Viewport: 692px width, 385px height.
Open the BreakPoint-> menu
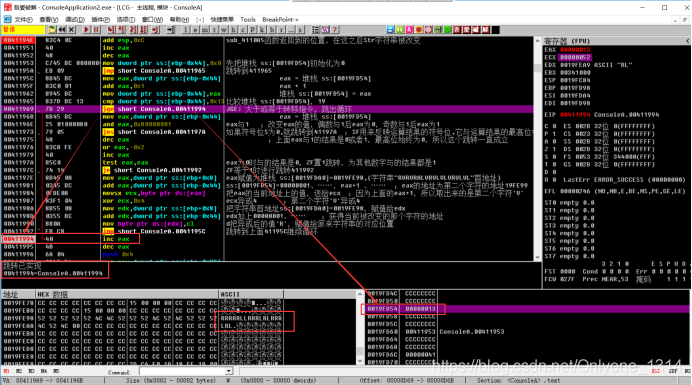[x=280, y=19]
